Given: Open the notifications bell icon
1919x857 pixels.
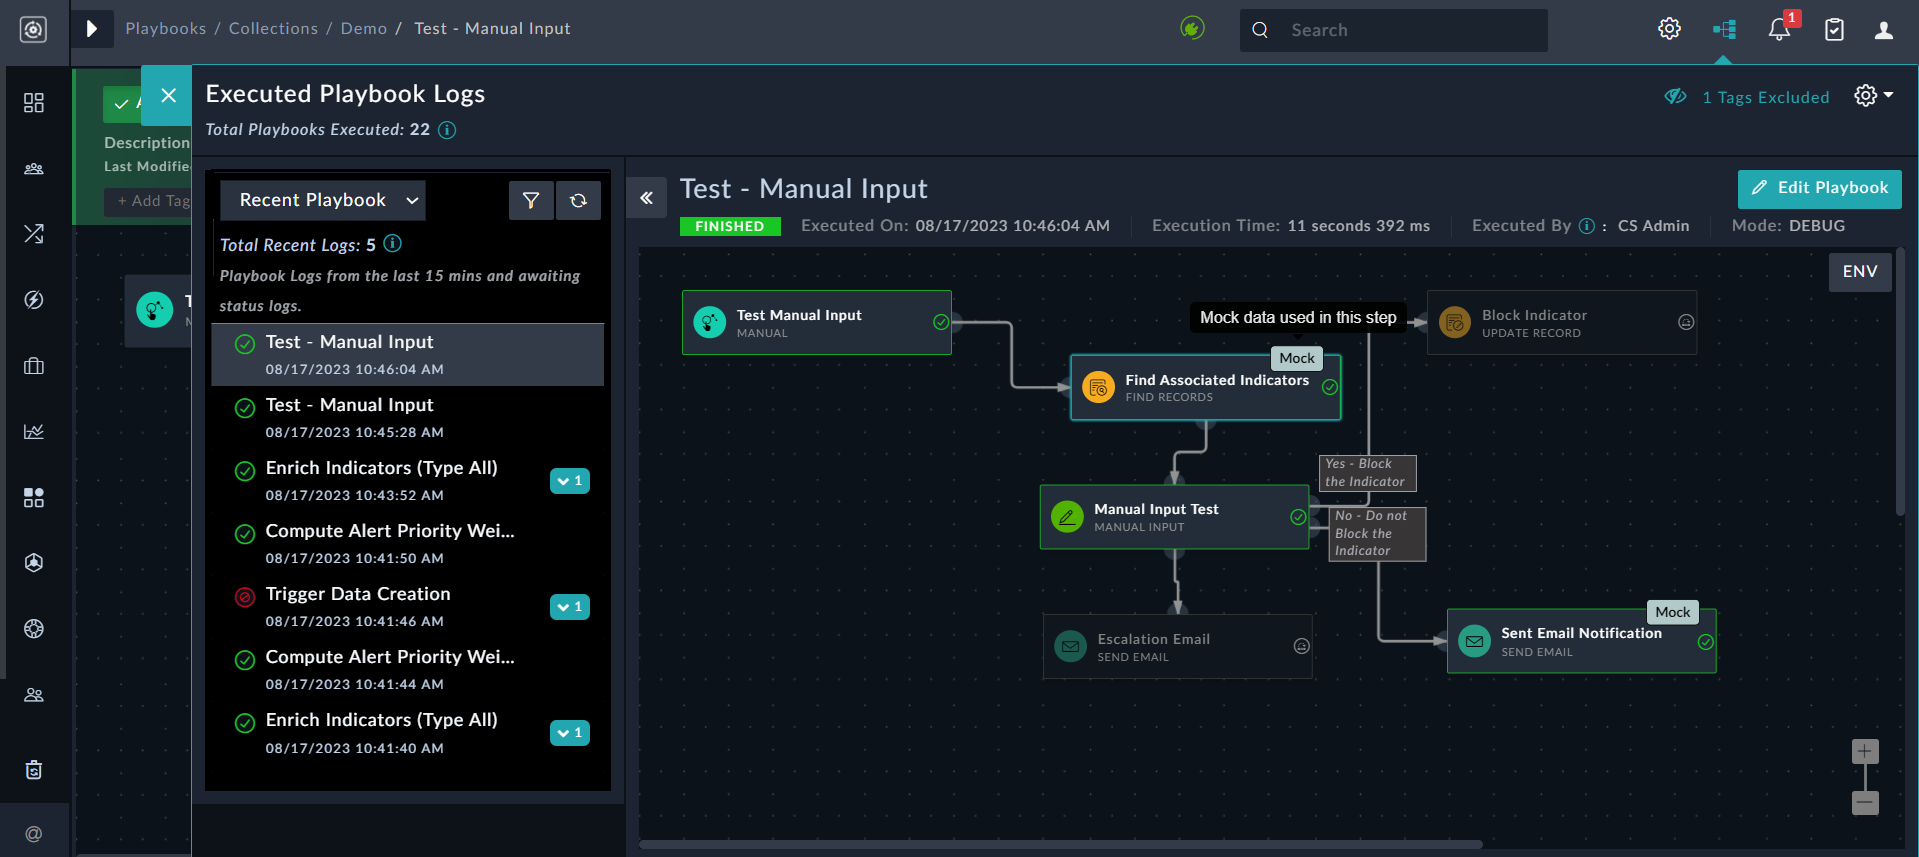Looking at the screenshot, I should point(1779,30).
